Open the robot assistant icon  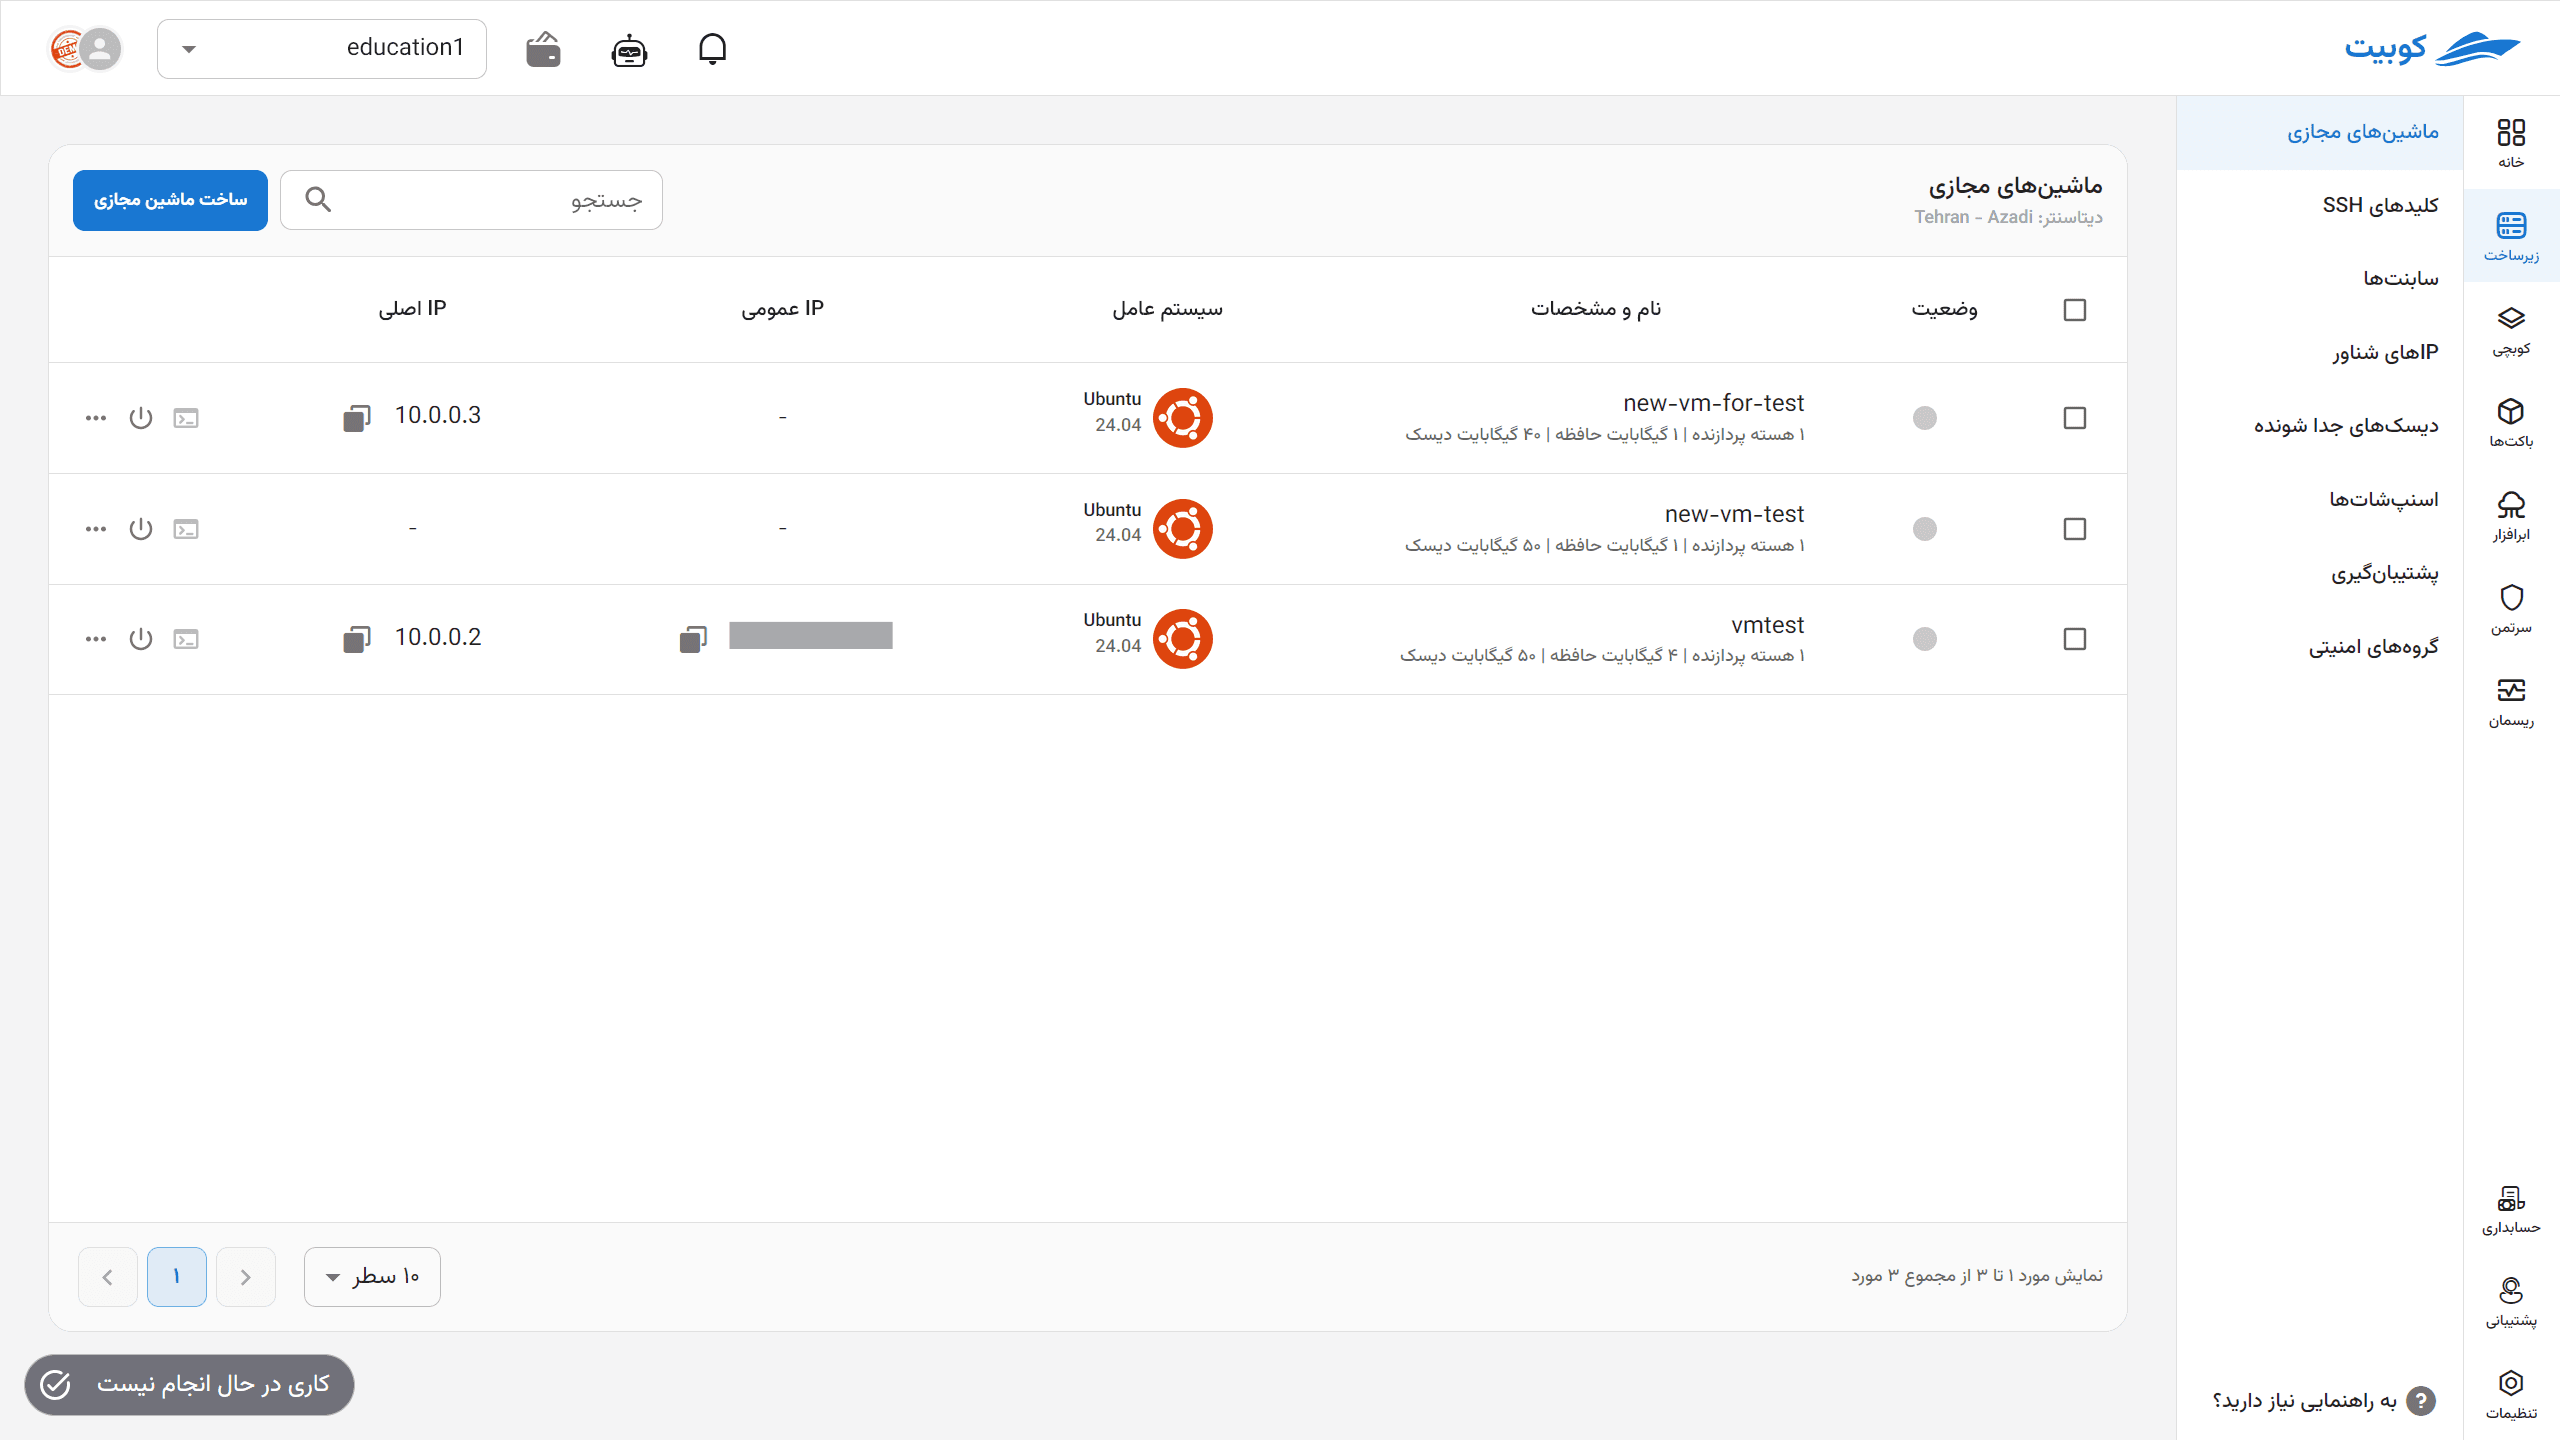629,49
